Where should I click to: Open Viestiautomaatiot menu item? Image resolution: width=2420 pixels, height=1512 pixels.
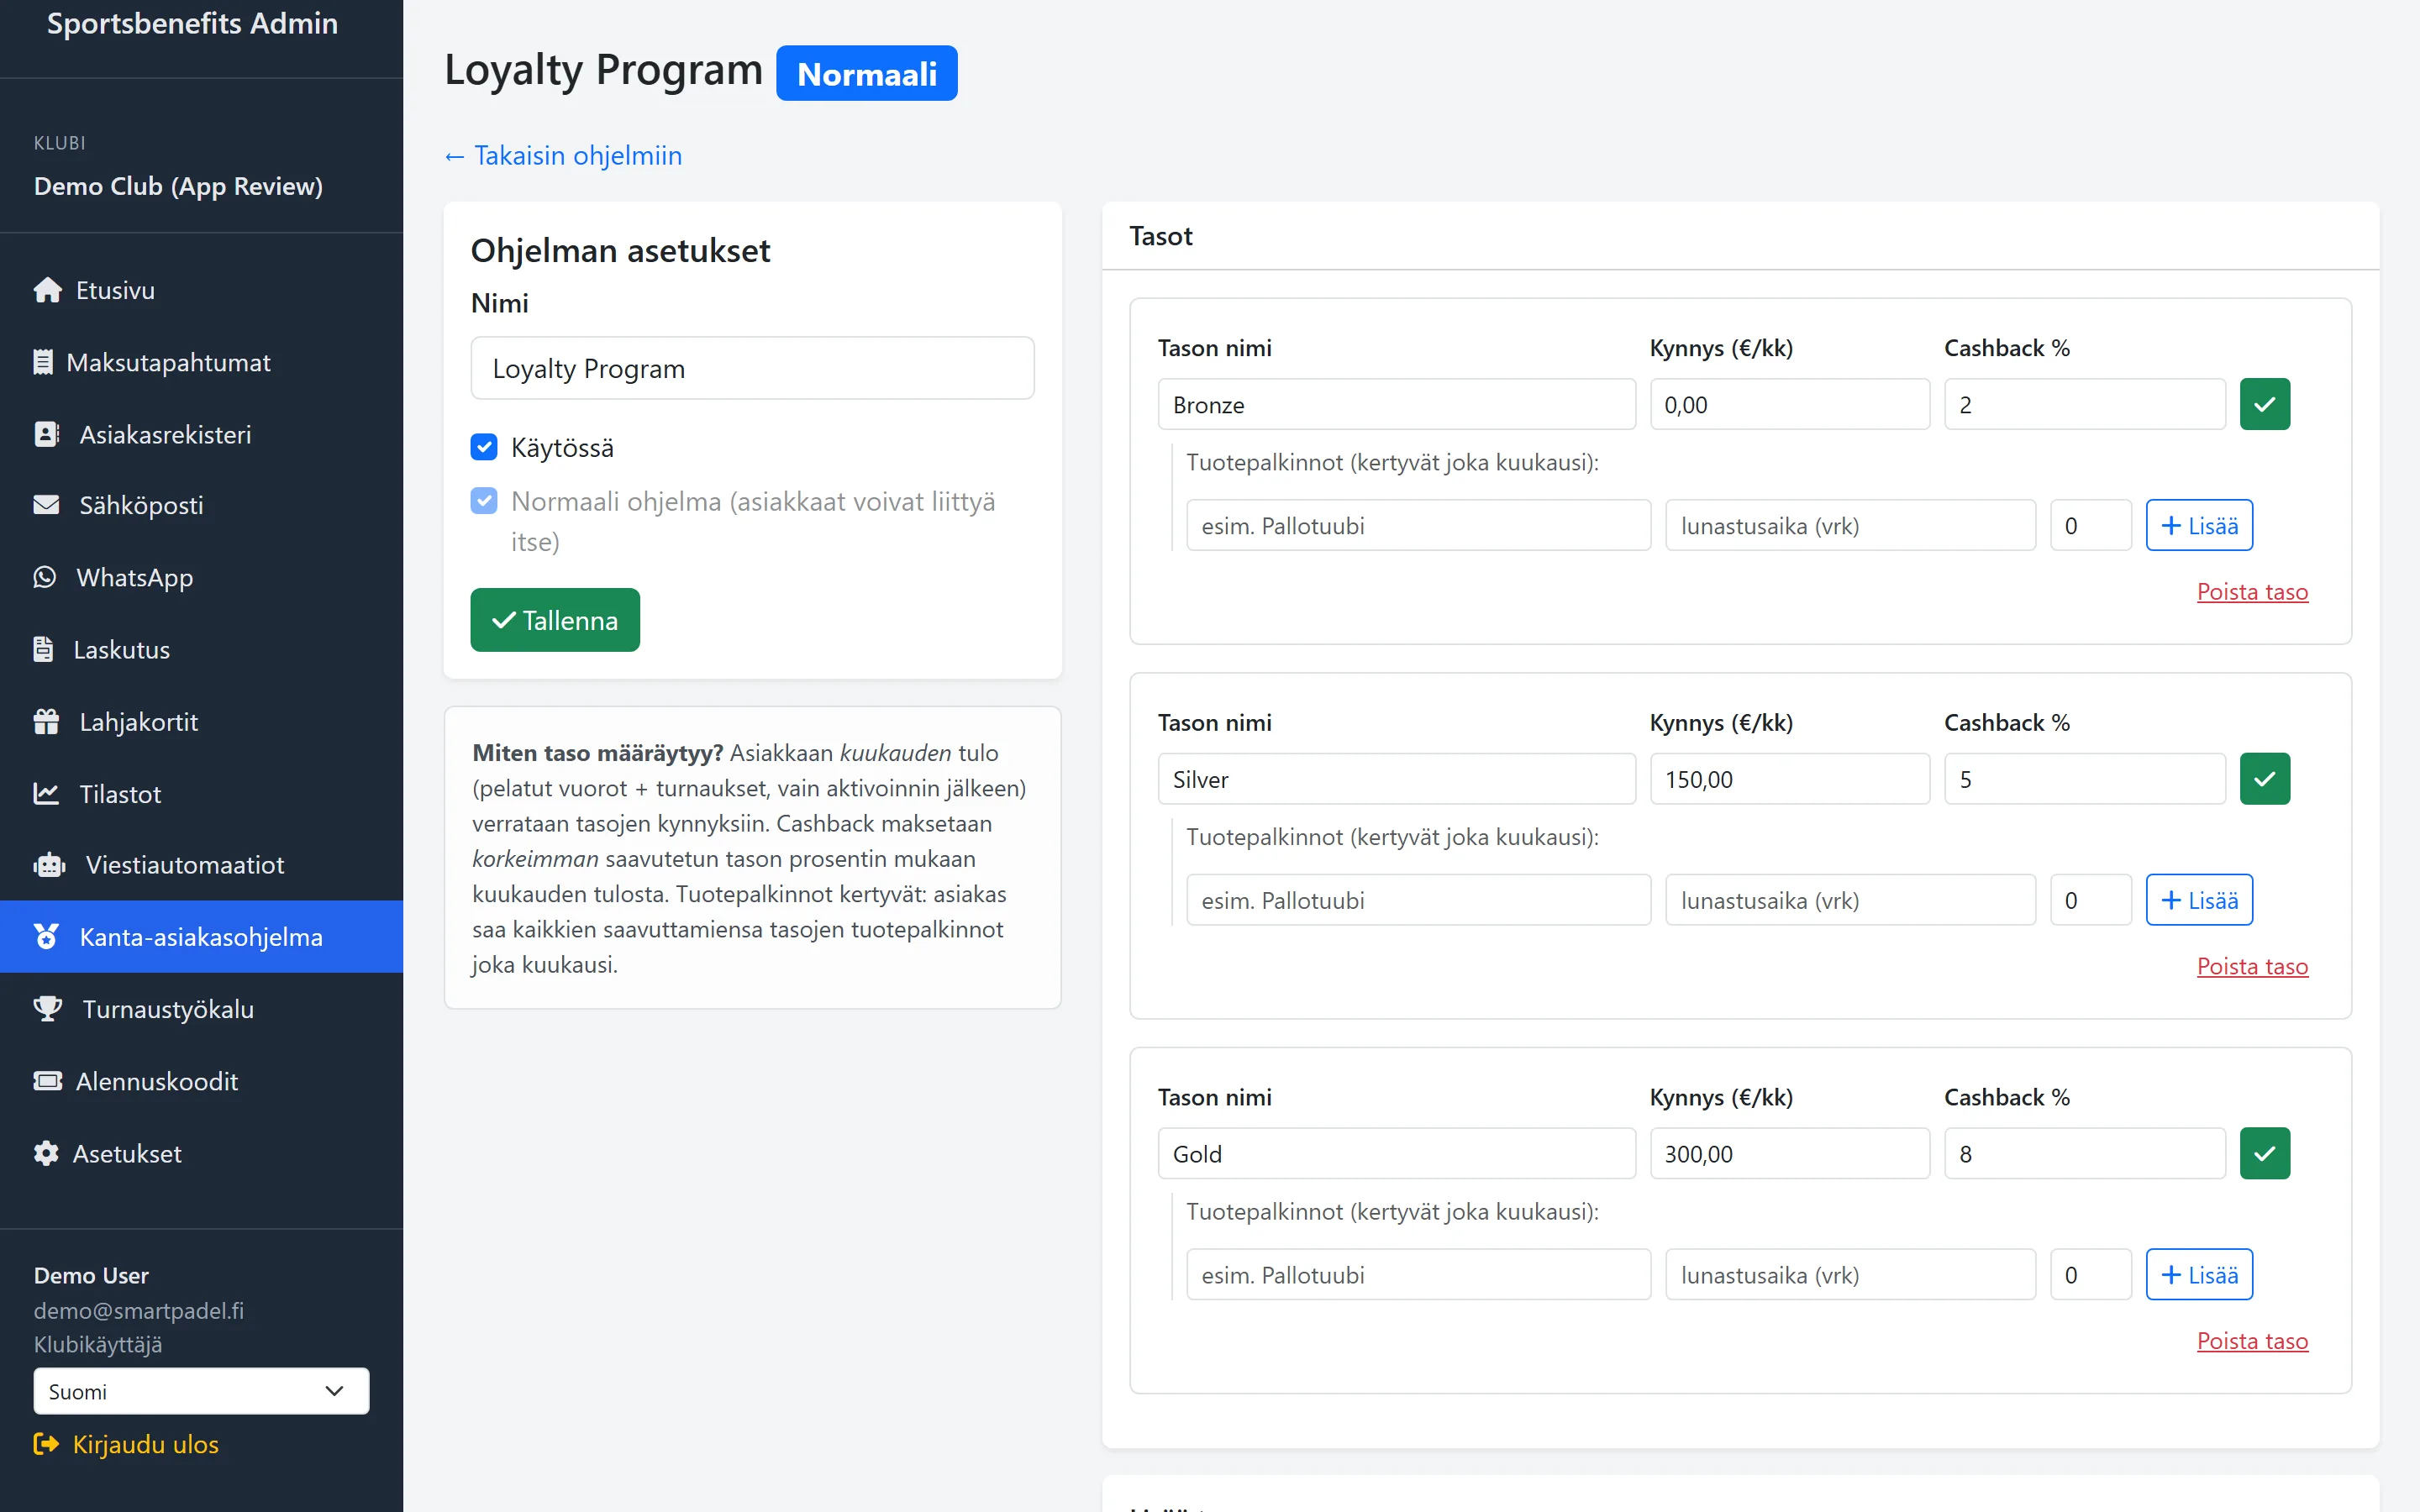click(x=201, y=865)
